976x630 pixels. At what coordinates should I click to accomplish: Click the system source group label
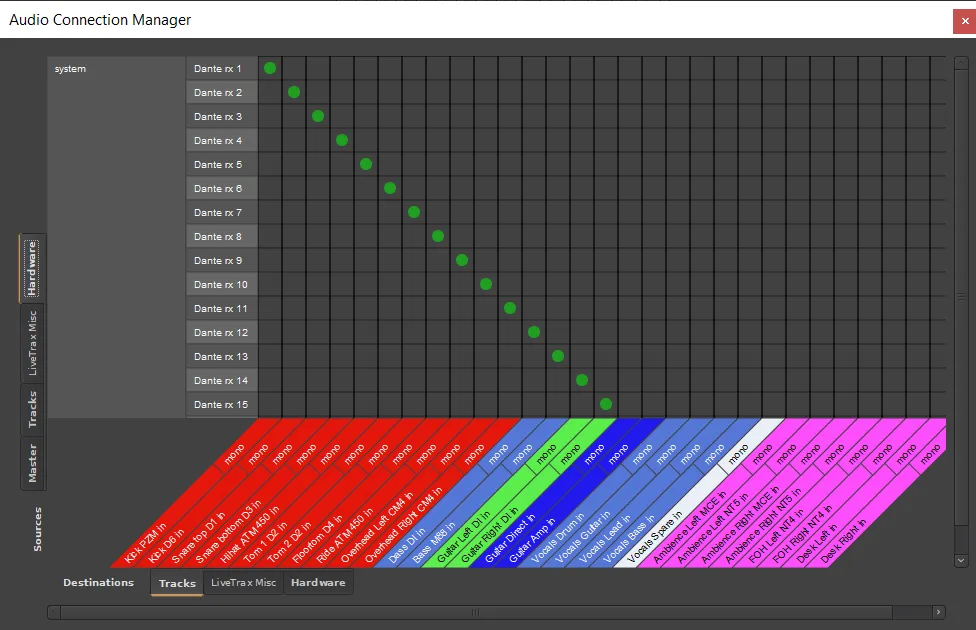pyautogui.click(x=70, y=68)
